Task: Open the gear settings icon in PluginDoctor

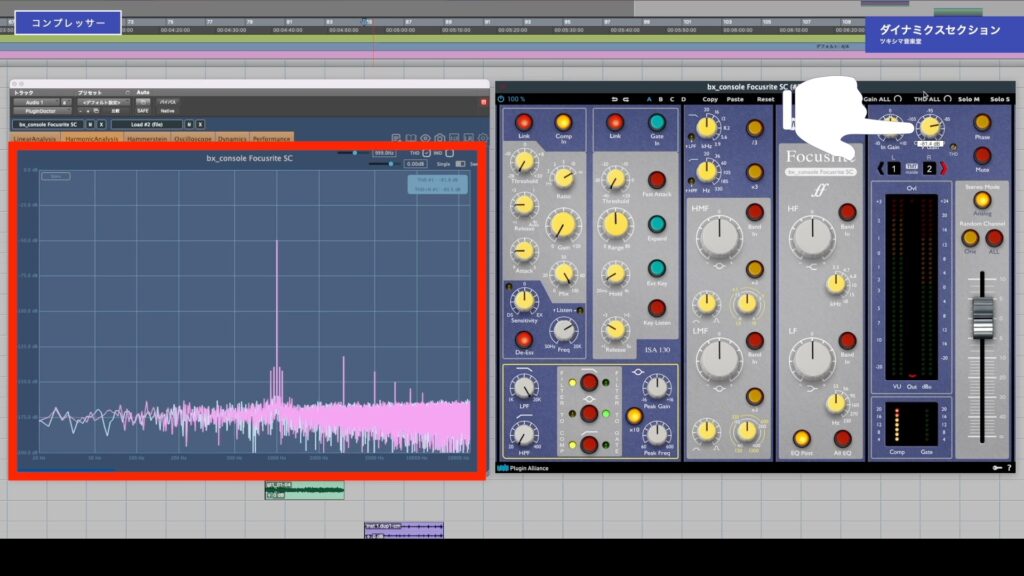Action: pyautogui.click(x=483, y=138)
